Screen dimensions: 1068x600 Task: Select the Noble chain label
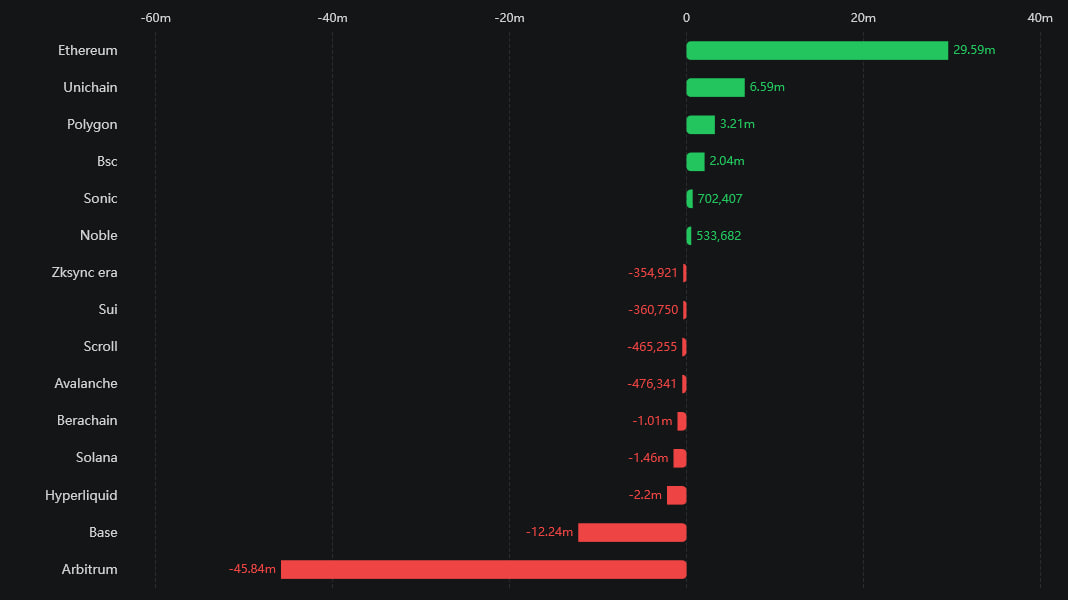[98, 235]
